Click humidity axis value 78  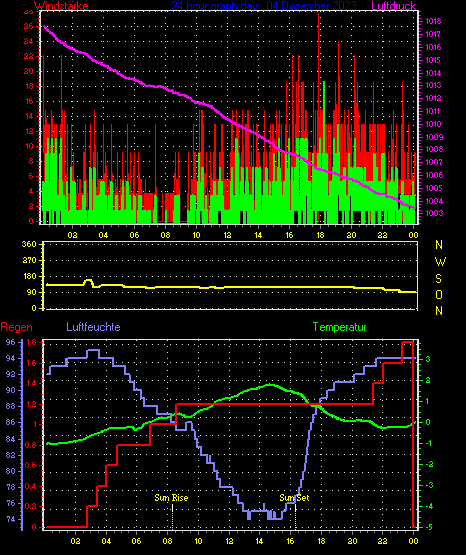tap(11, 487)
